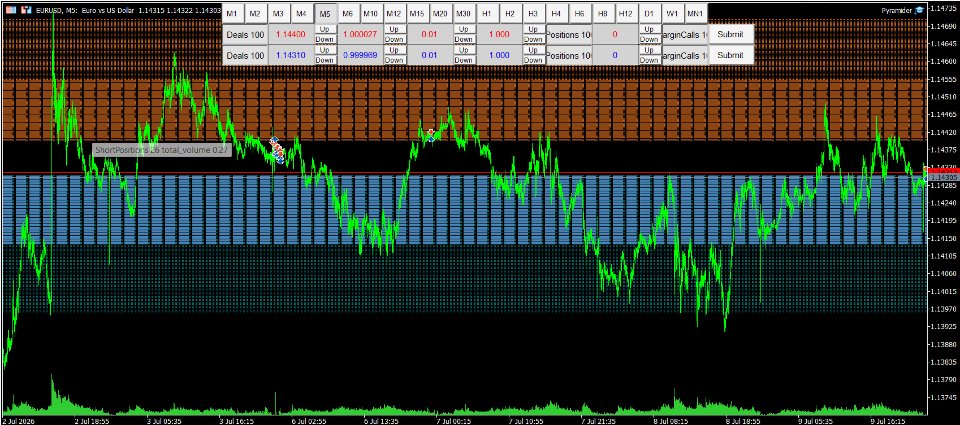Click the blue 1.14310 price field
The image size is (960, 425).
(x=291, y=55)
